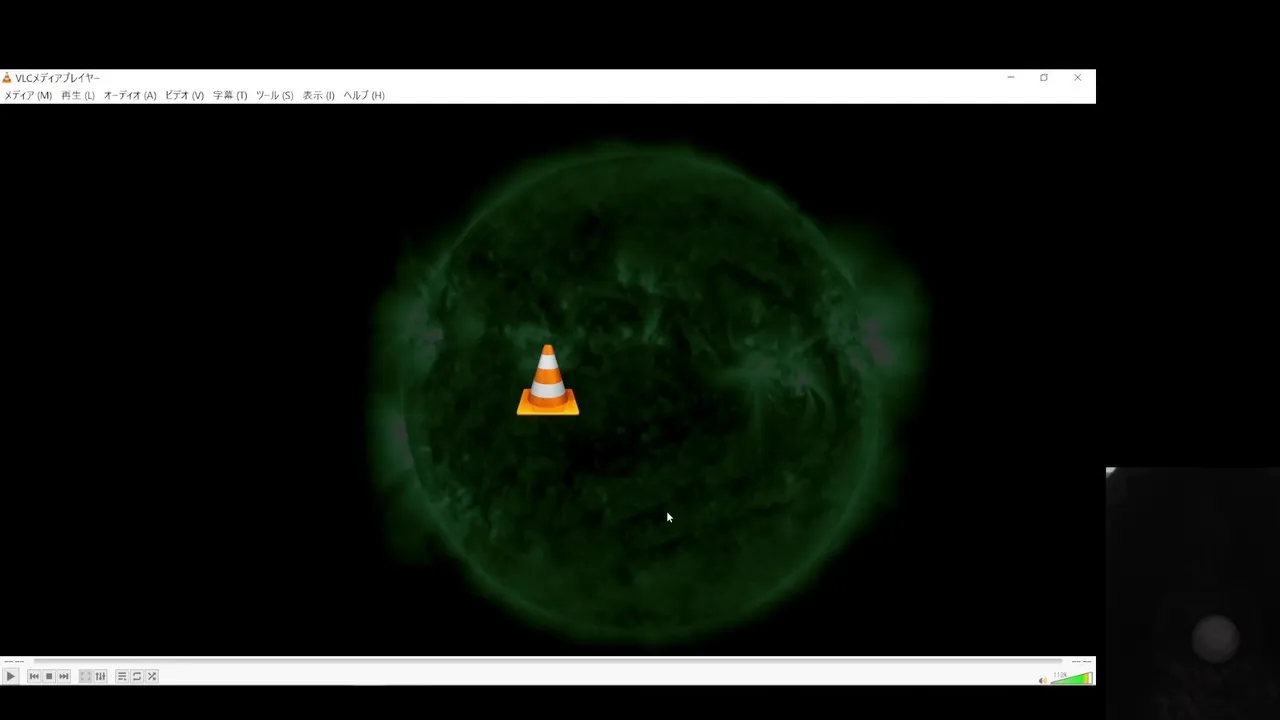The height and width of the screenshot is (720, 1280).
Task: Mute audio using the speaker icon
Action: 1042,680
